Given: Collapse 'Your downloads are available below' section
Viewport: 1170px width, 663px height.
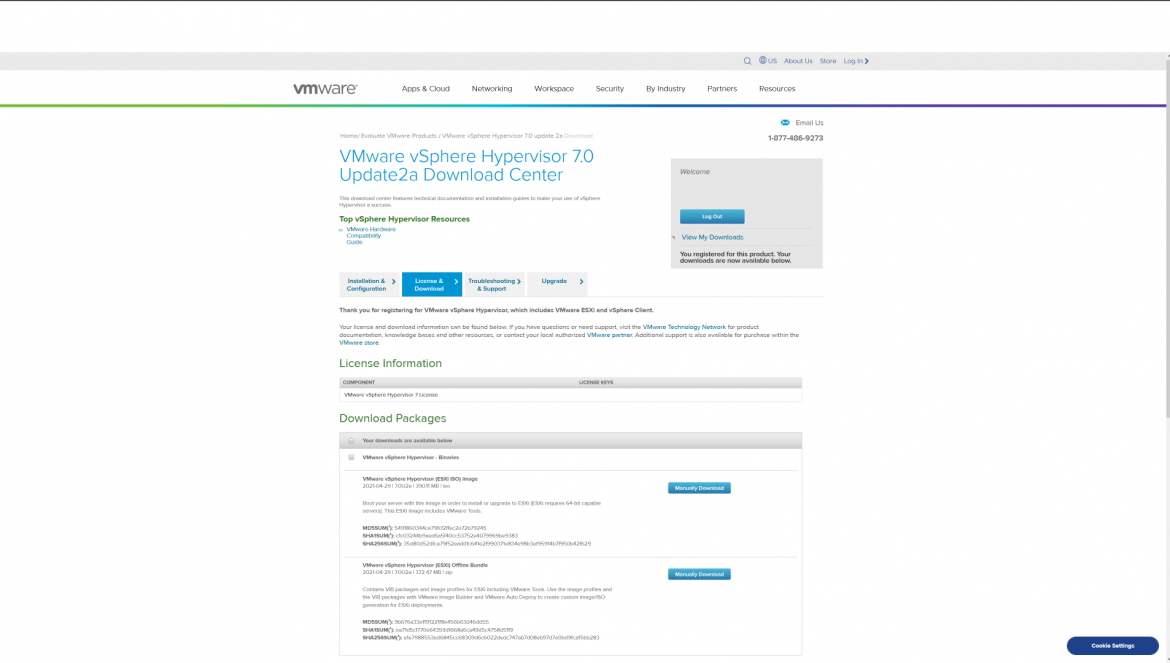Looking at the screenshot, I should click(351, 441).
